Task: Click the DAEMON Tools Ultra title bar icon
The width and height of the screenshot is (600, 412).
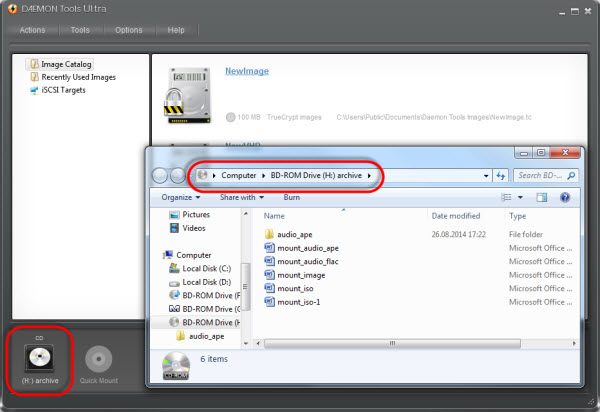Action: [x=12, y=9]
